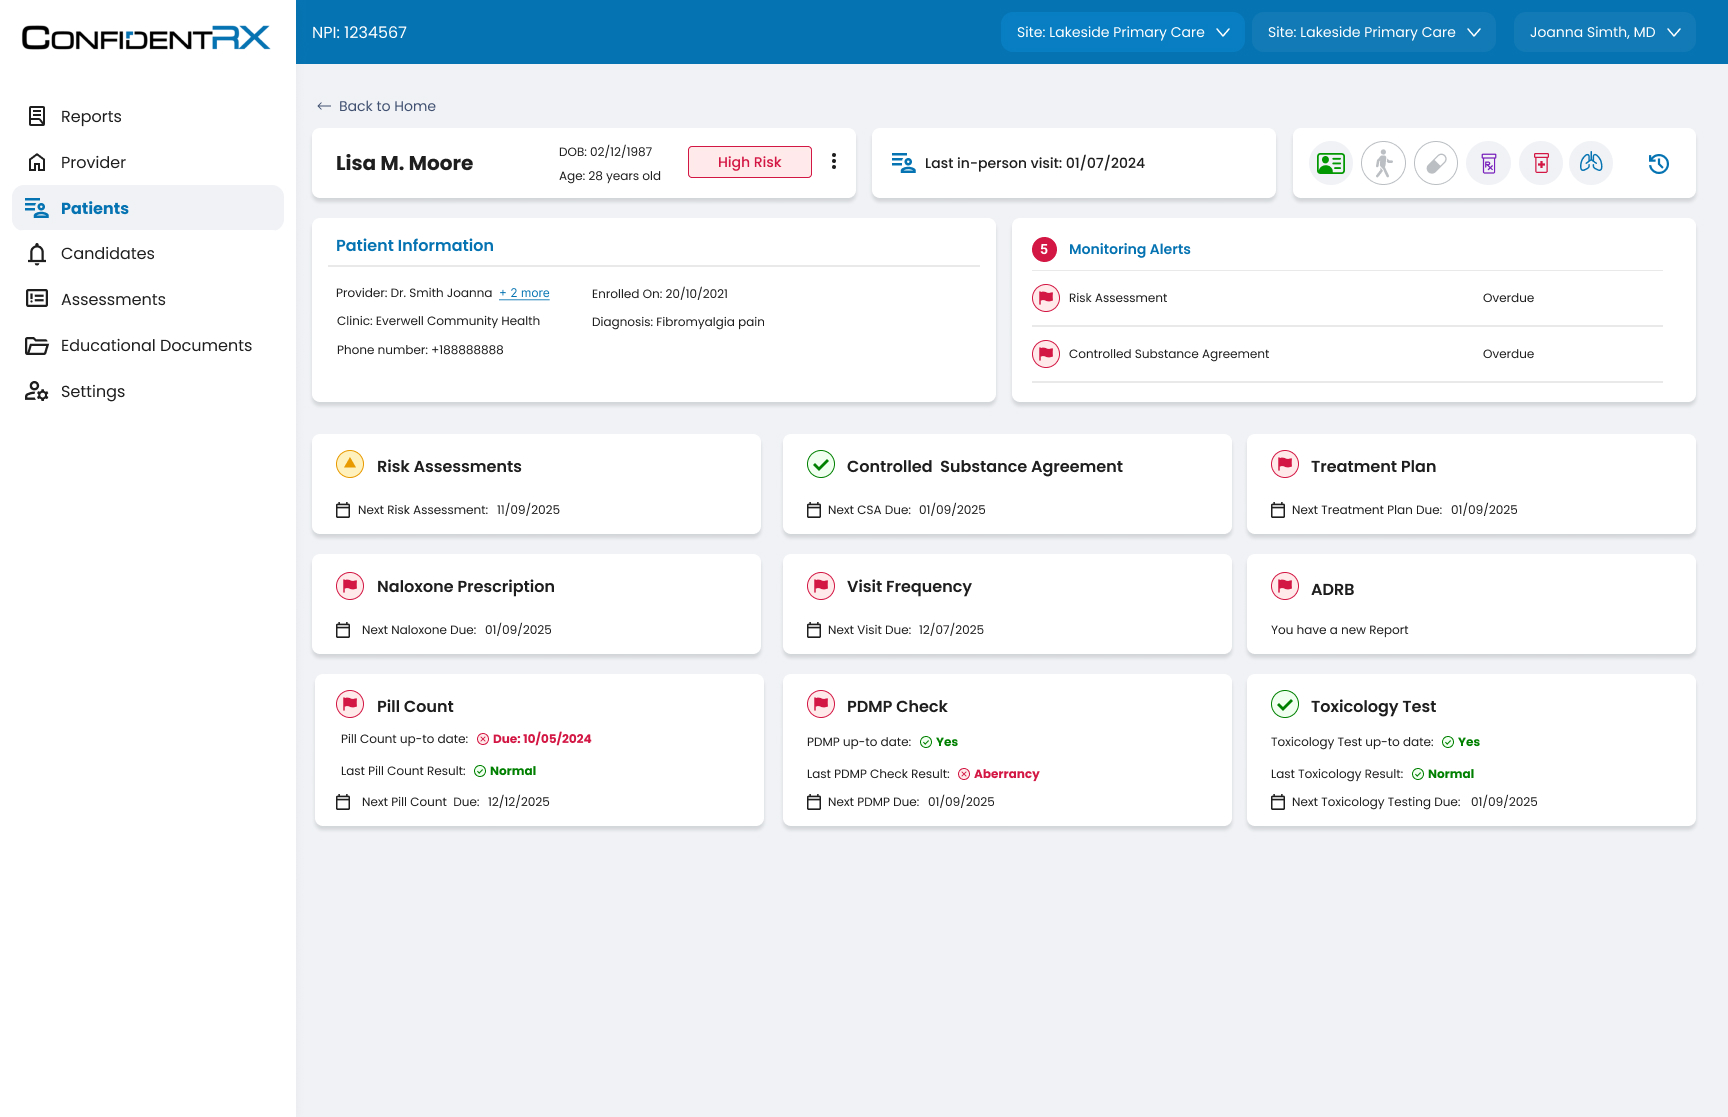Expand the Joanna Simth, MD user menu
Image resolution: width=1728 pixels, height=1117 pixels.
(x=1604, y=31)
